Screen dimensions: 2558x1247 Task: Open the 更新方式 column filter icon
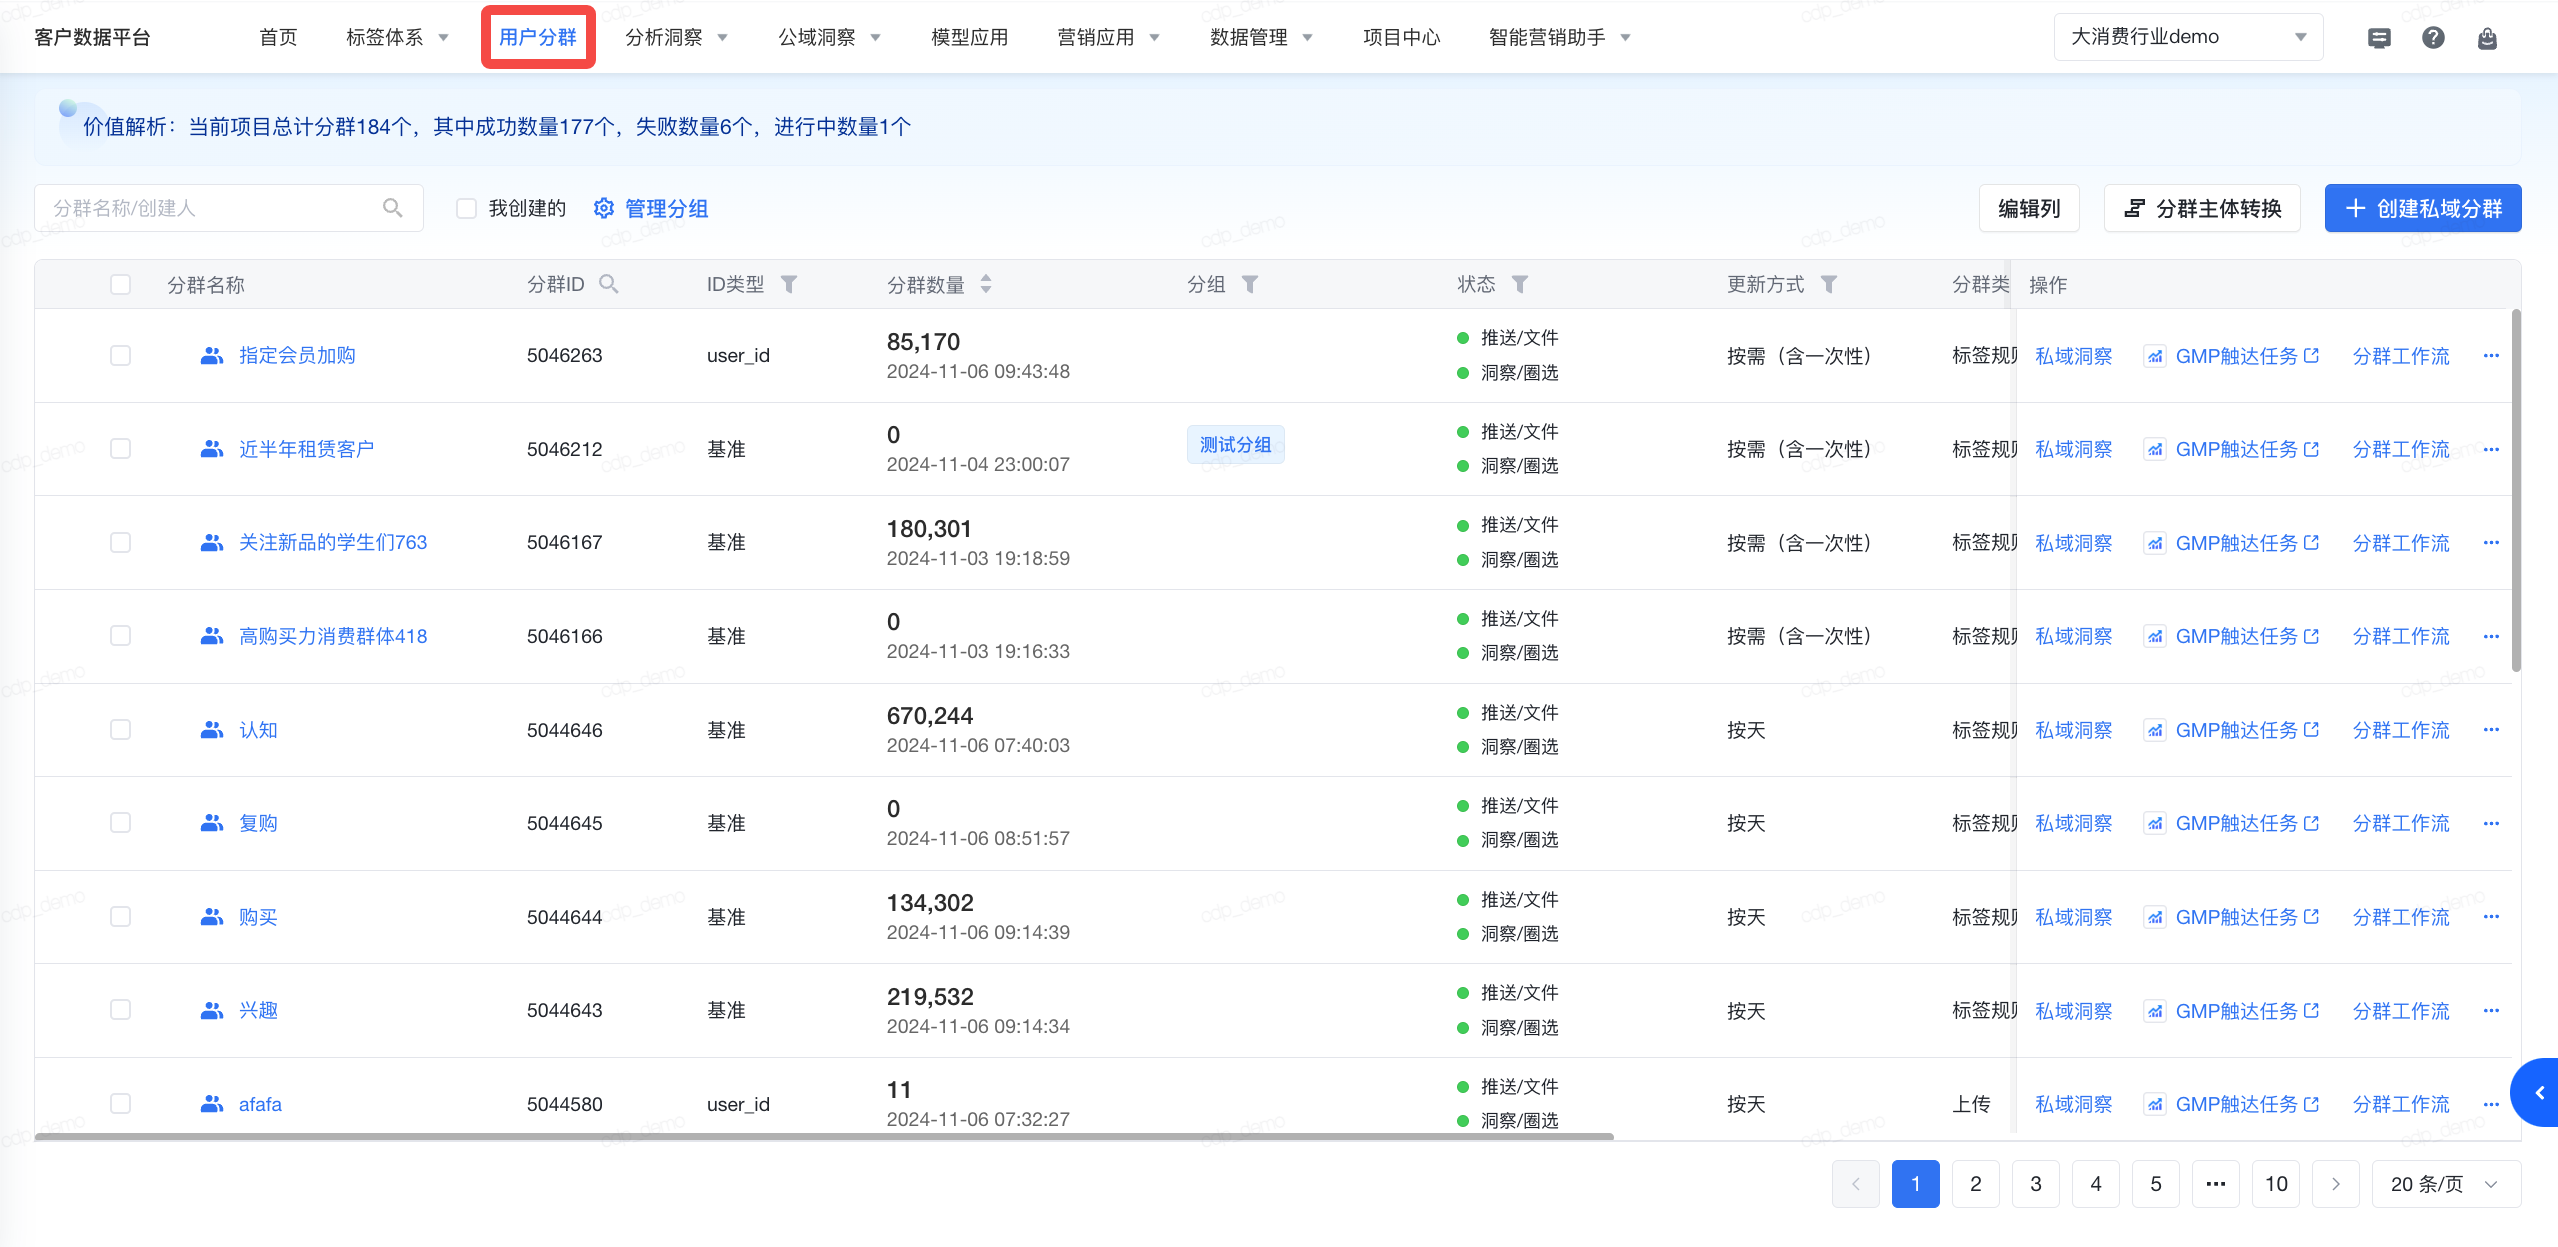tap(1829, 284)
